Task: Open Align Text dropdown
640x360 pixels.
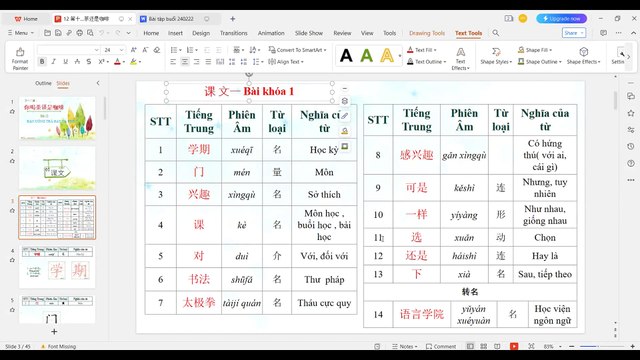Action: tap(286, 62)
